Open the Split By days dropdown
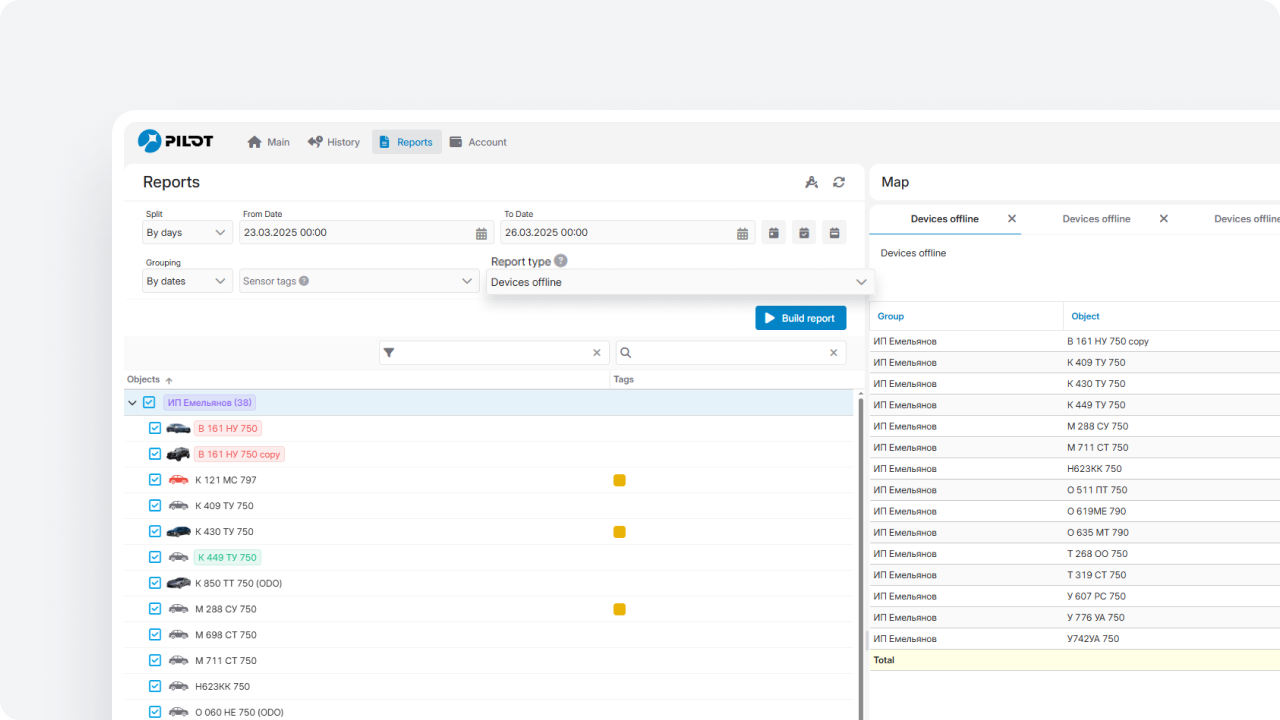Viewport: 1280px width, 720px height. (x=187, y=233)
